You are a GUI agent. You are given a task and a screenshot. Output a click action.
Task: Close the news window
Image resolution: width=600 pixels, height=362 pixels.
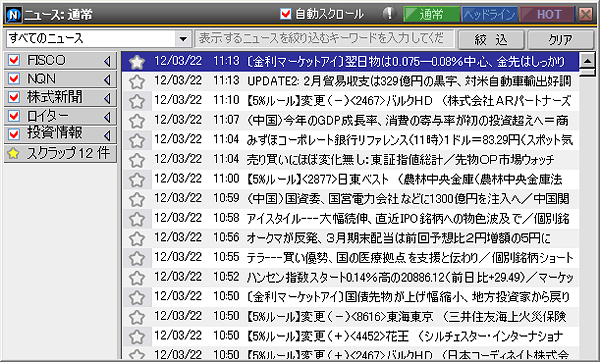pos(585,15)
